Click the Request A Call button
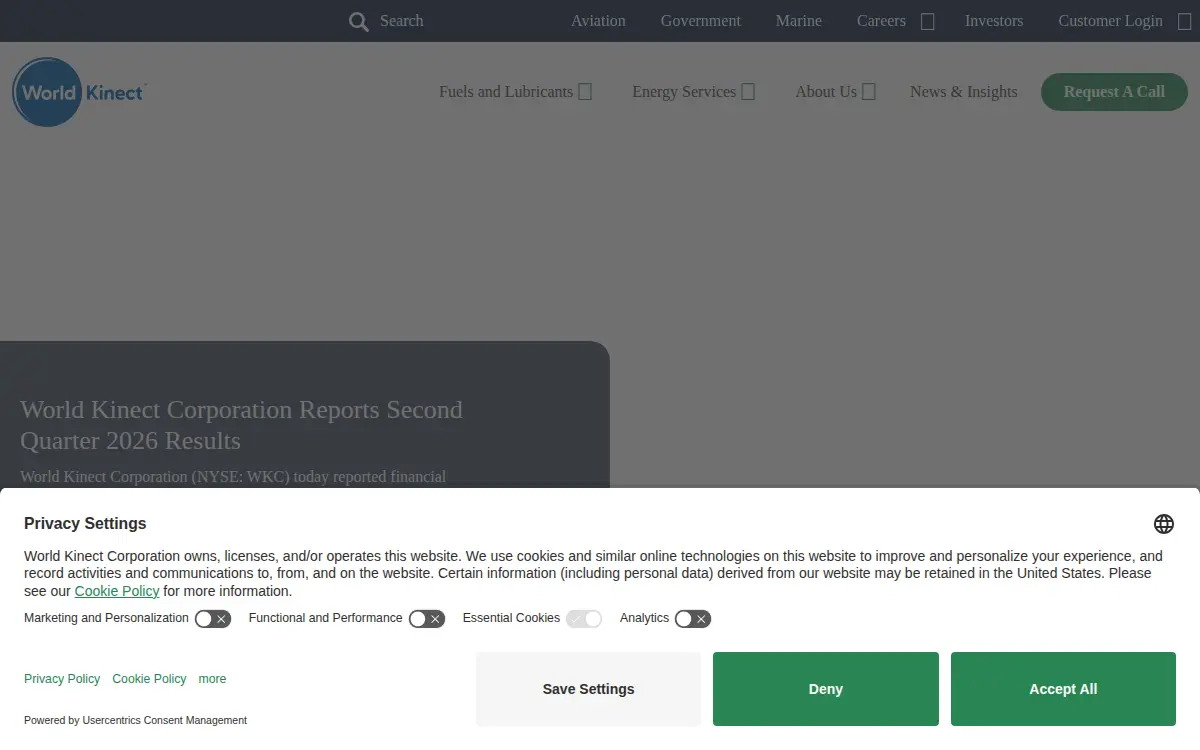1200x750 pixels. 1114,92
